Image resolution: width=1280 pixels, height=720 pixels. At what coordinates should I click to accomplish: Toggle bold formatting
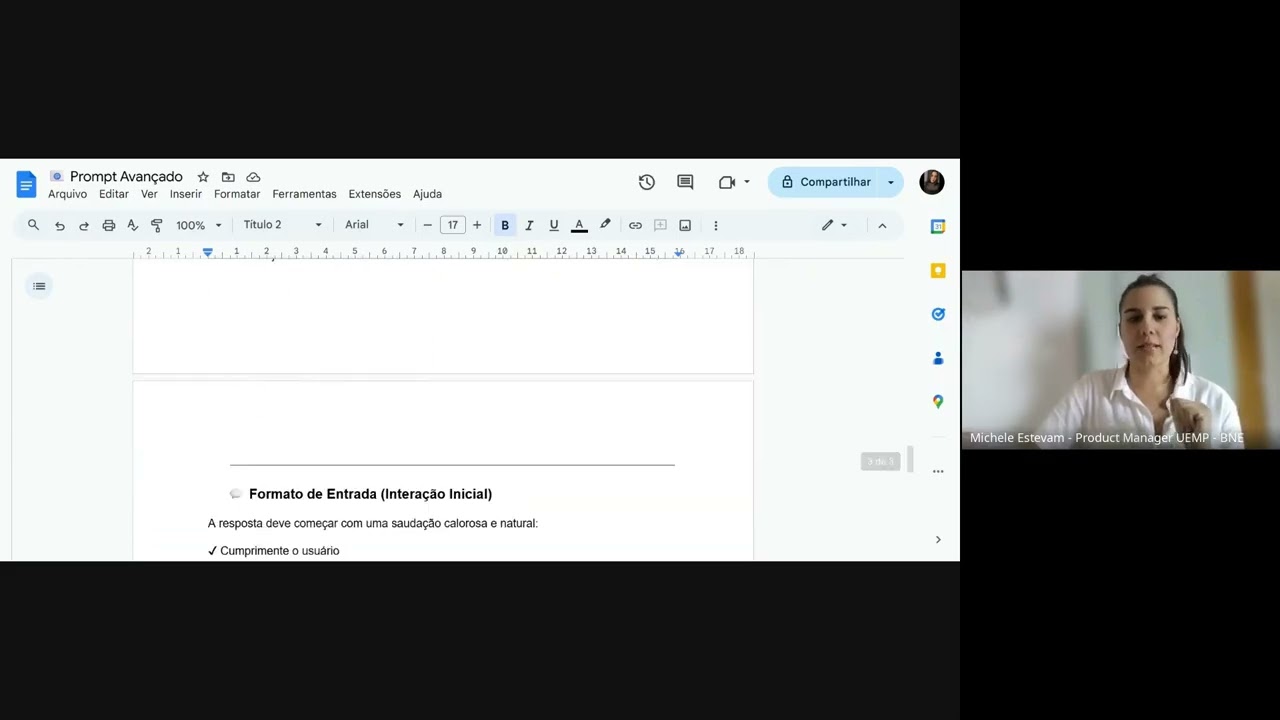tap(505, 225)
